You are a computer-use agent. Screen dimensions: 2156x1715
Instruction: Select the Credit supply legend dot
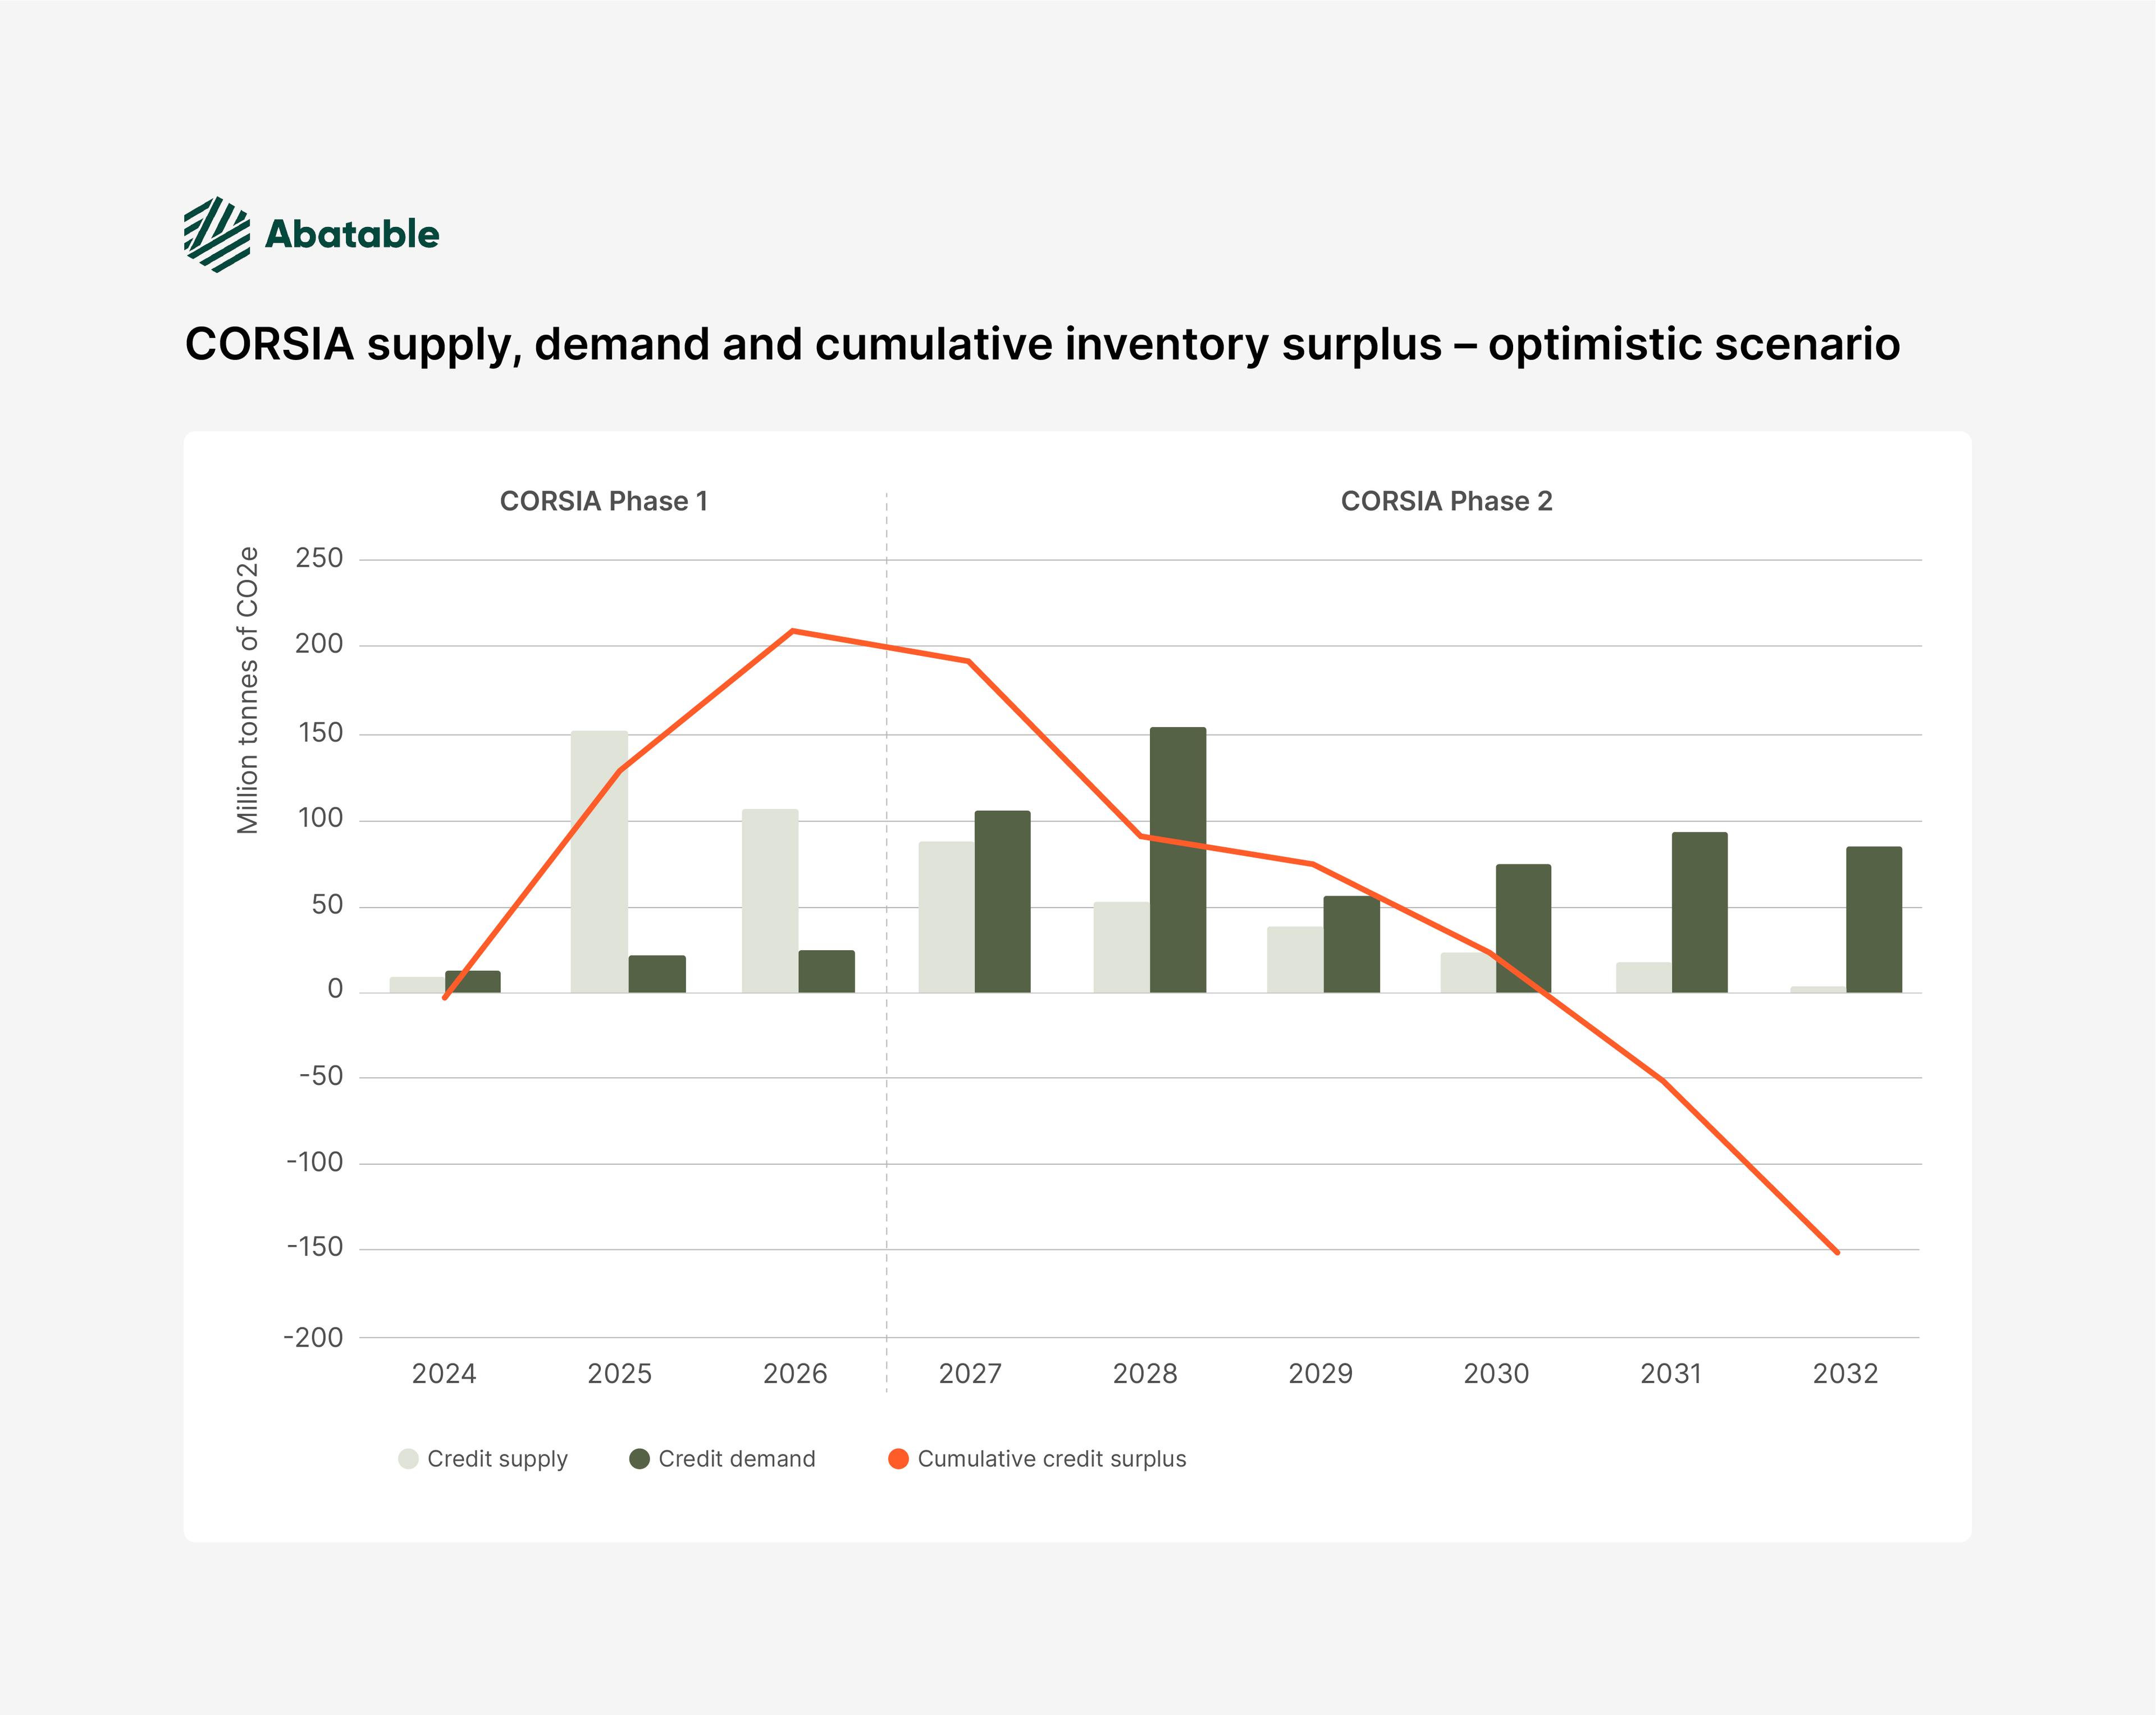[408, 1459]
